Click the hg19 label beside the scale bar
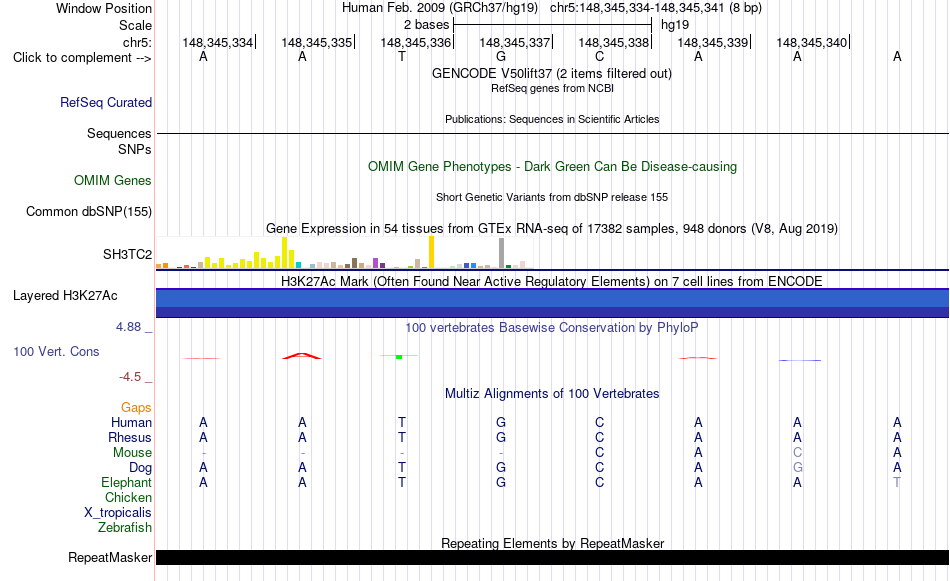 pyautogui.click(x=675, y=25)
